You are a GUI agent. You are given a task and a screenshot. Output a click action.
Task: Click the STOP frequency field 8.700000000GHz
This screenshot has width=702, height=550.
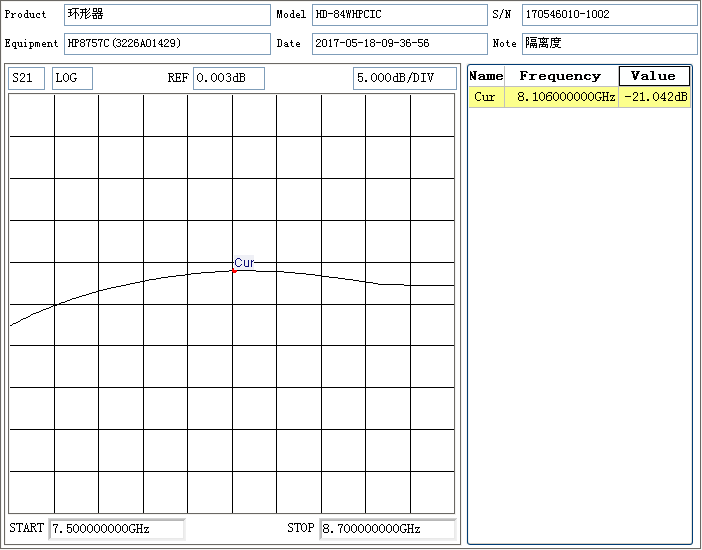point(388,529)
